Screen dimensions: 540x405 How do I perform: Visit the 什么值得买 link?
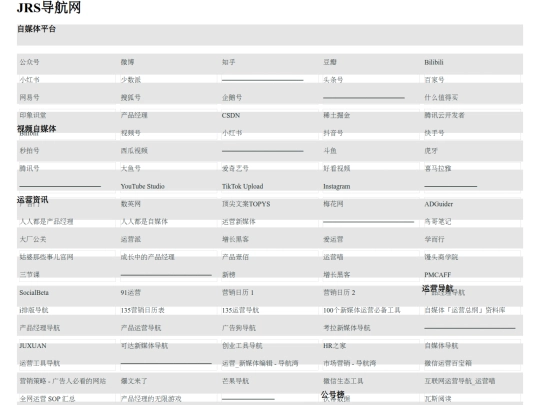[441, 98]
